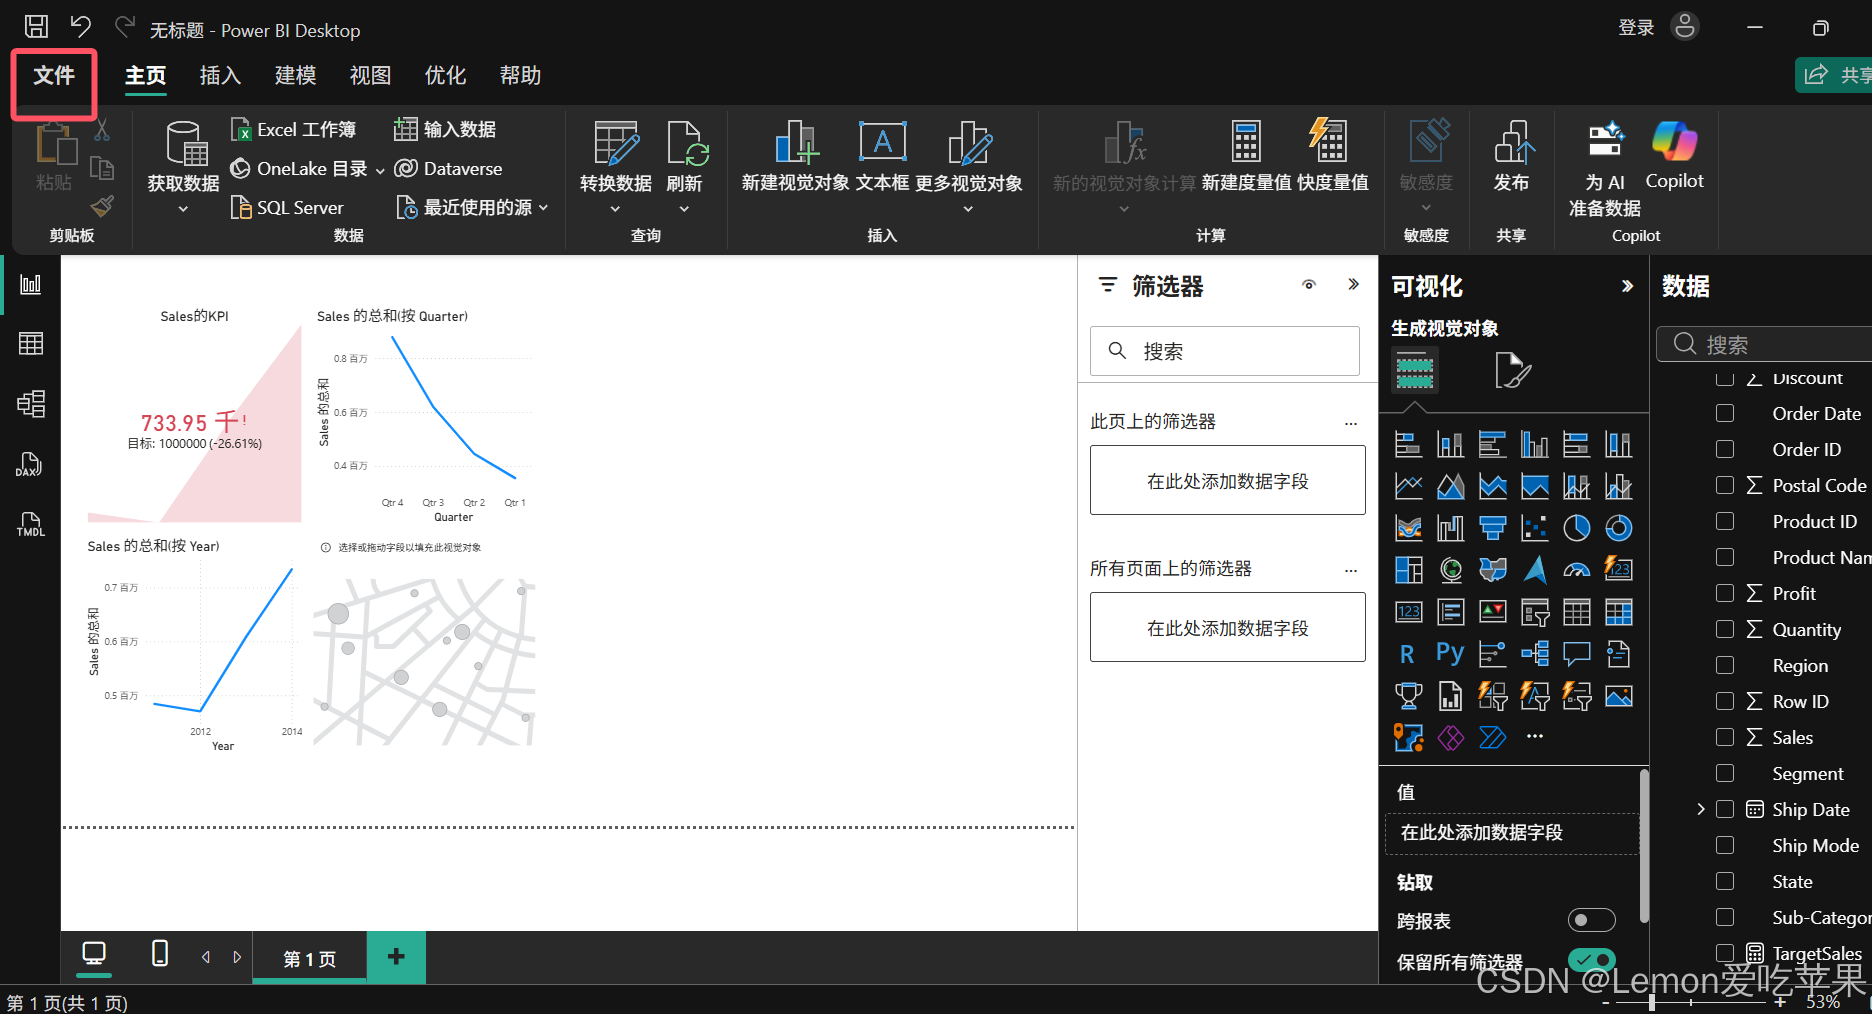Image resolution: width=1872 pixels, height=1014 pixels.
Task: Toggle filter pane visibility eye icon
Action: 1309,285
